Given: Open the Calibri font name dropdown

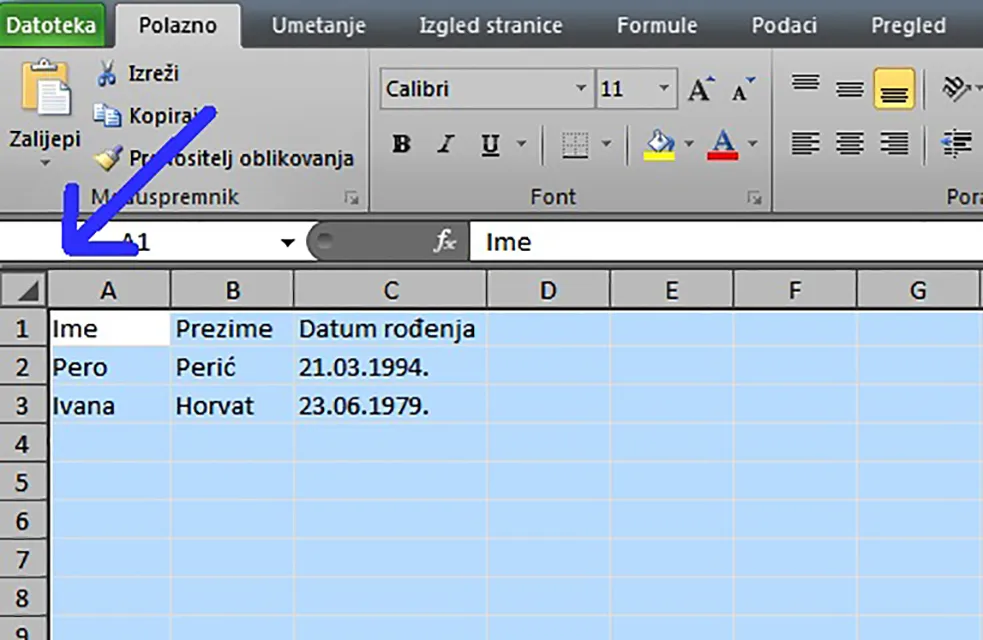Looking at the screenshot, I should pyautogui.click(x=581, y=88).
